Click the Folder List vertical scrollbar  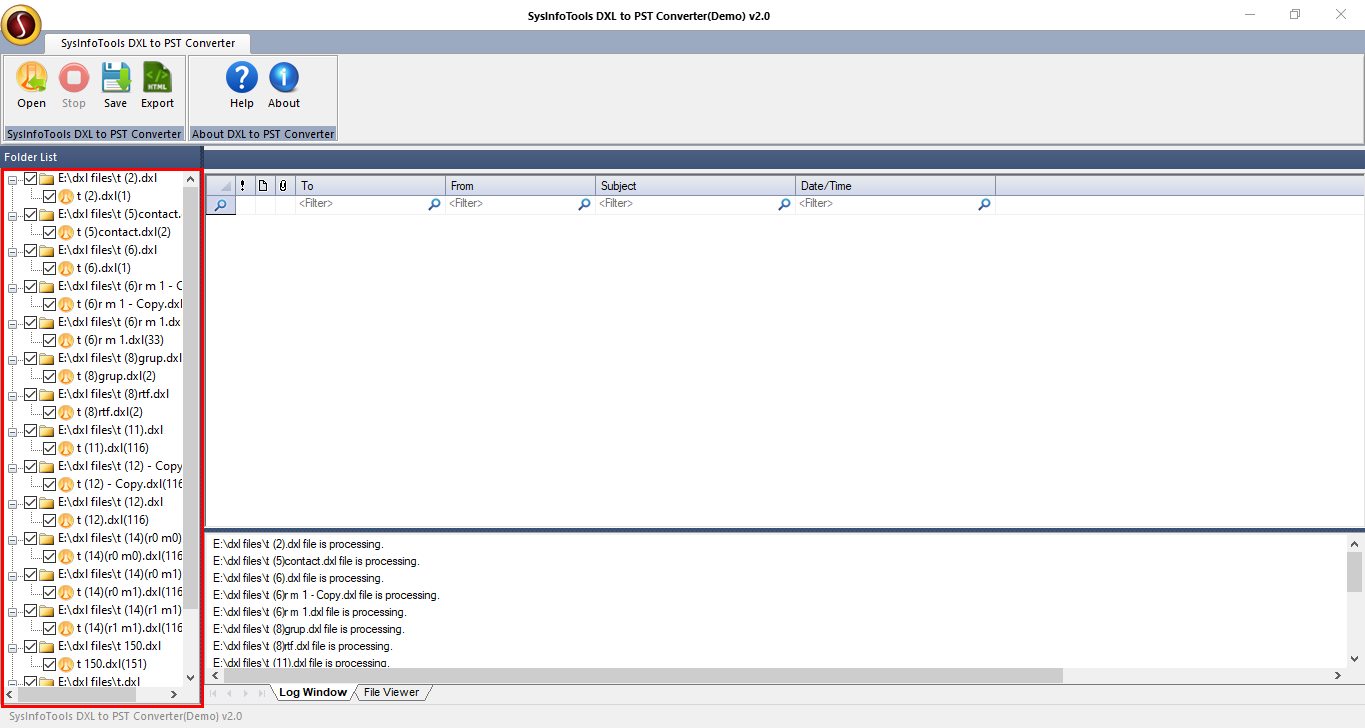(x=191, y=428)
